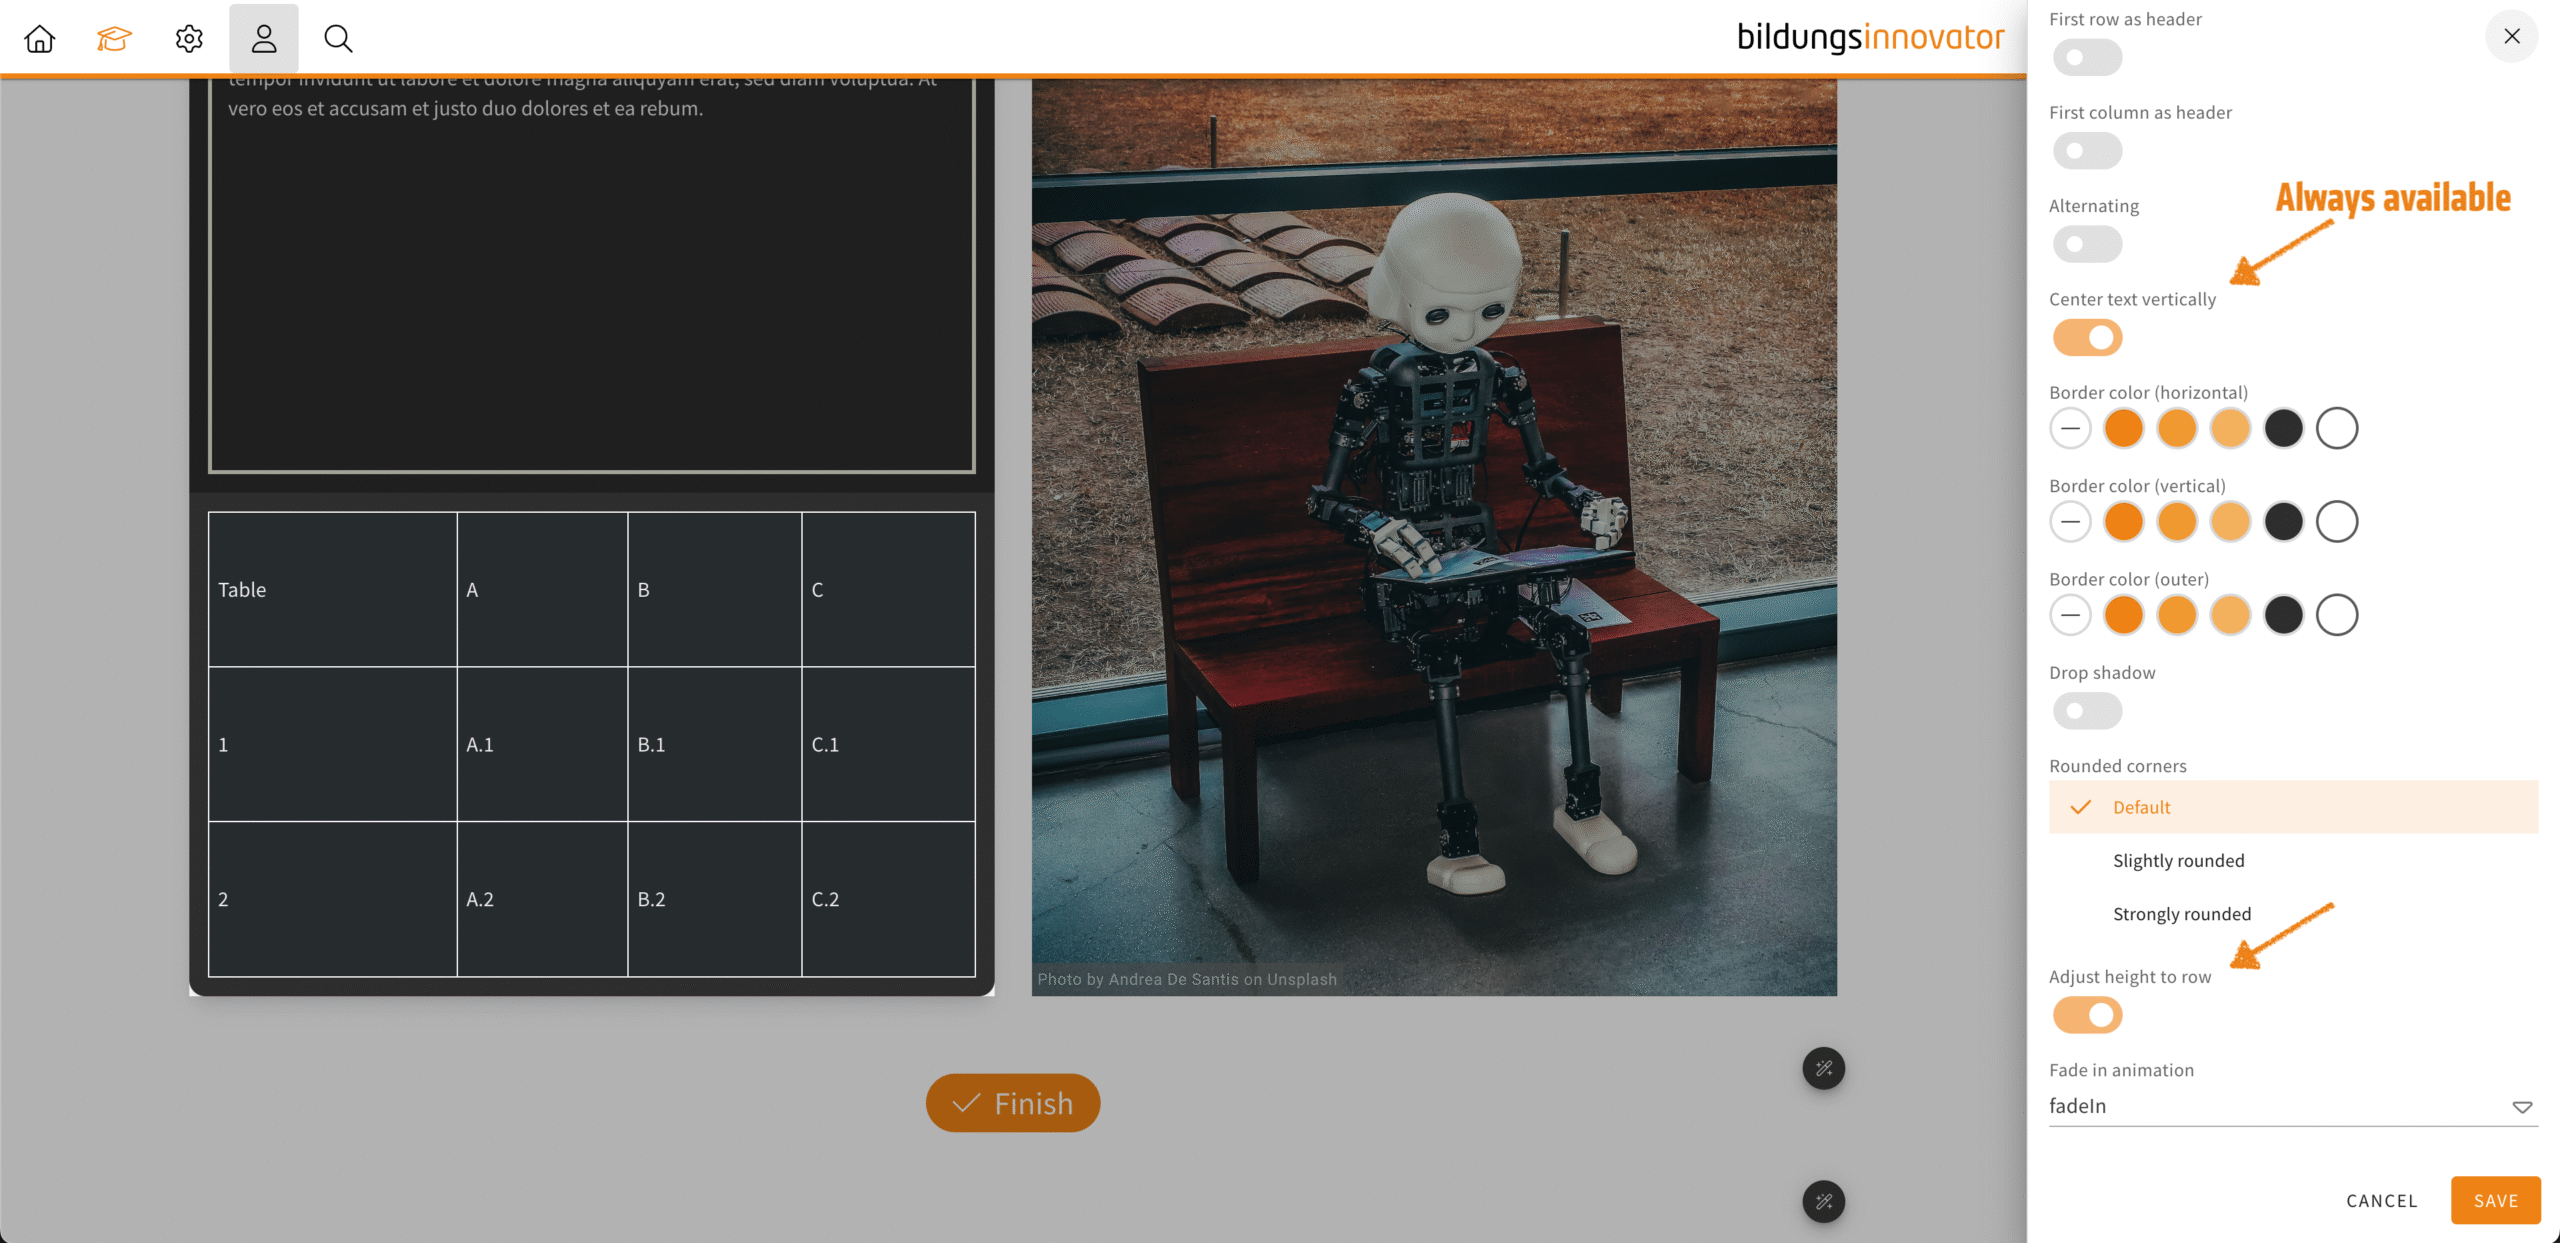The height and width of the screenshot is (1243, 2560).
Task: Turn off Adjust height to row
Action: pos(2087,1015)
